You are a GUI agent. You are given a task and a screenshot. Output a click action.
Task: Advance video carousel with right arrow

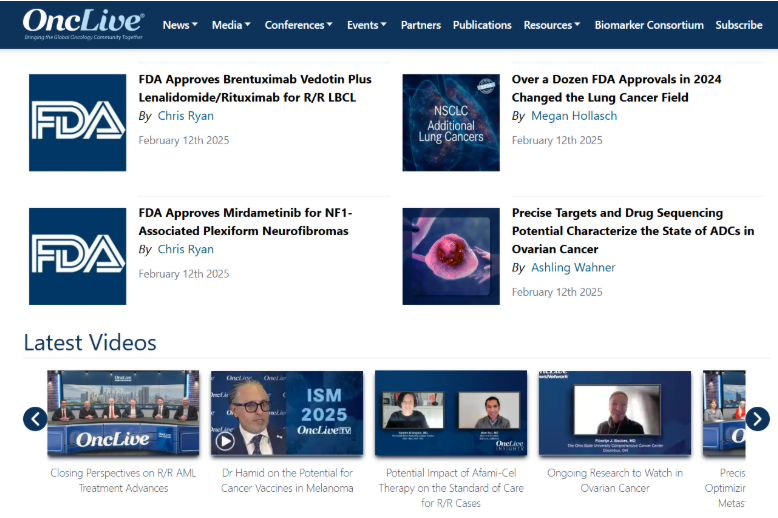tap(757, 419)
